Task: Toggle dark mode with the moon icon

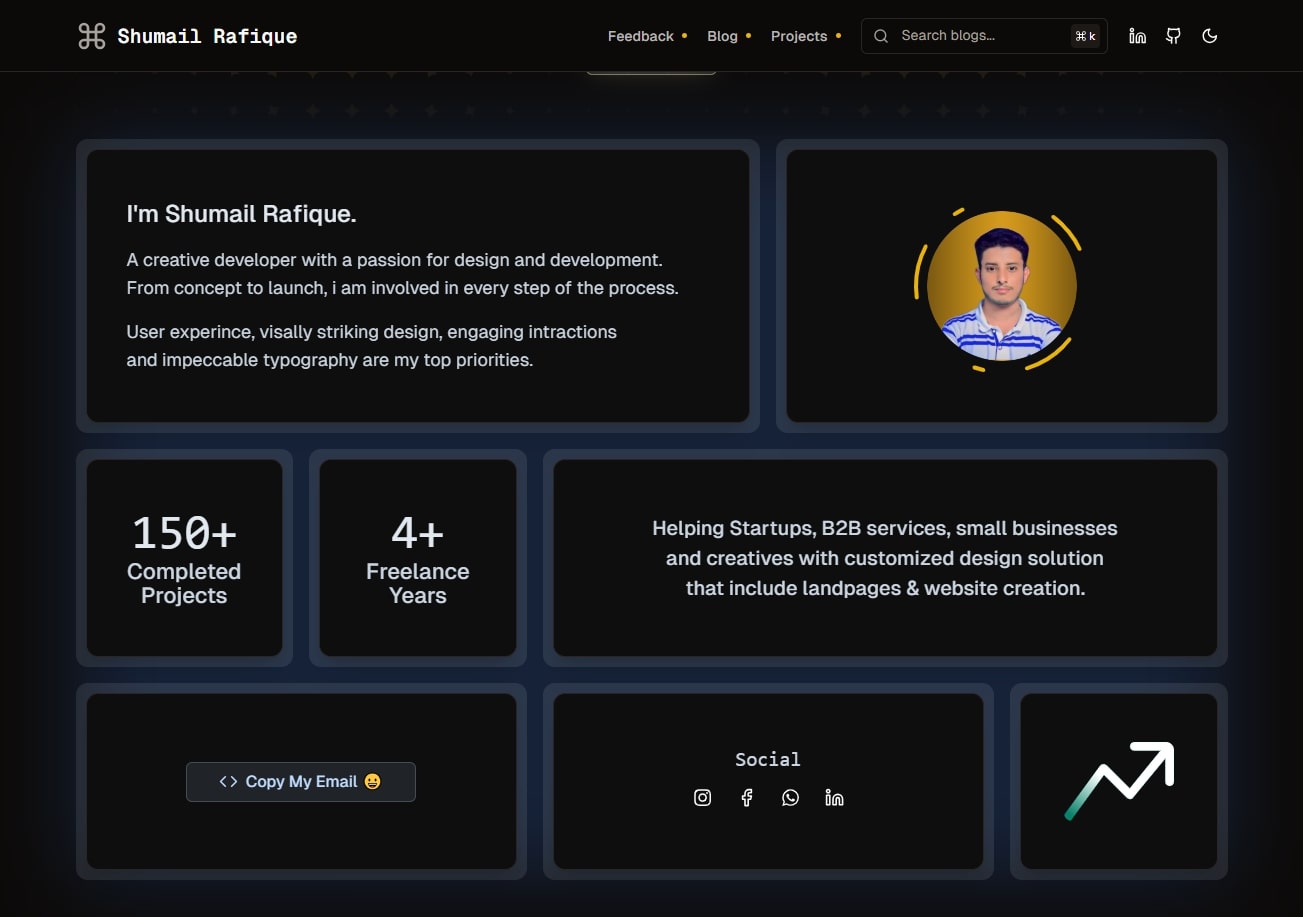Action: [x=1209, y=35]
